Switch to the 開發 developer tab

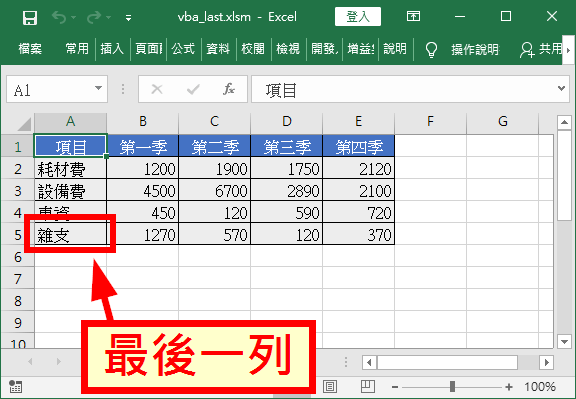(x=325, y=48)
